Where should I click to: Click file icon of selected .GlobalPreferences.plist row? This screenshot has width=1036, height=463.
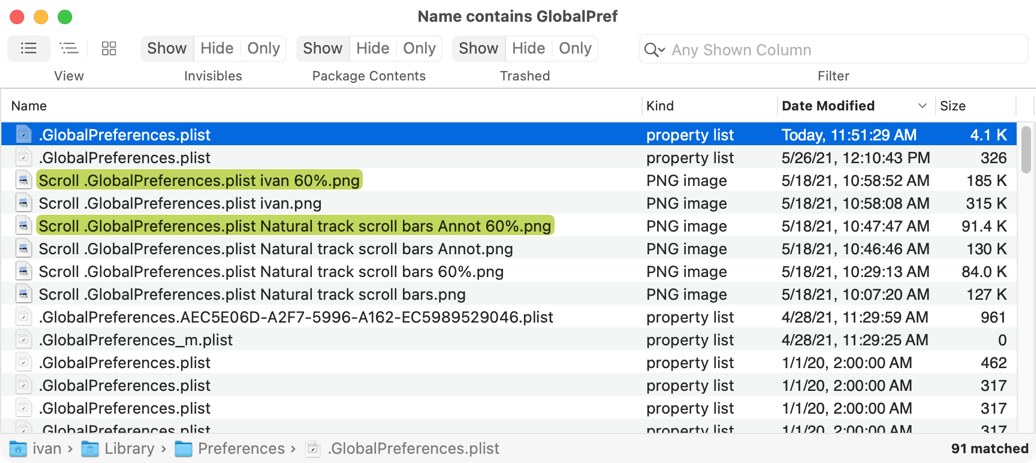coord(24,135)
